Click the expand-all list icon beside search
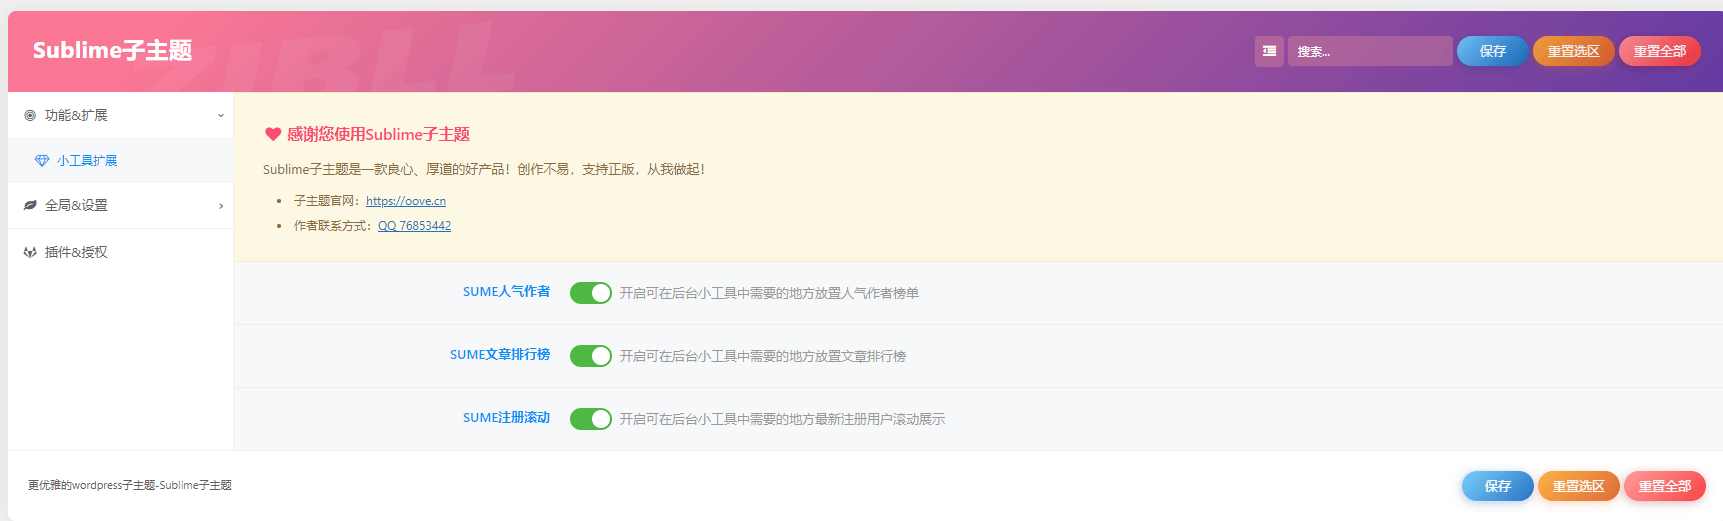The height and width of the screenshot is (521, 1723). [x=1269, y=51]
